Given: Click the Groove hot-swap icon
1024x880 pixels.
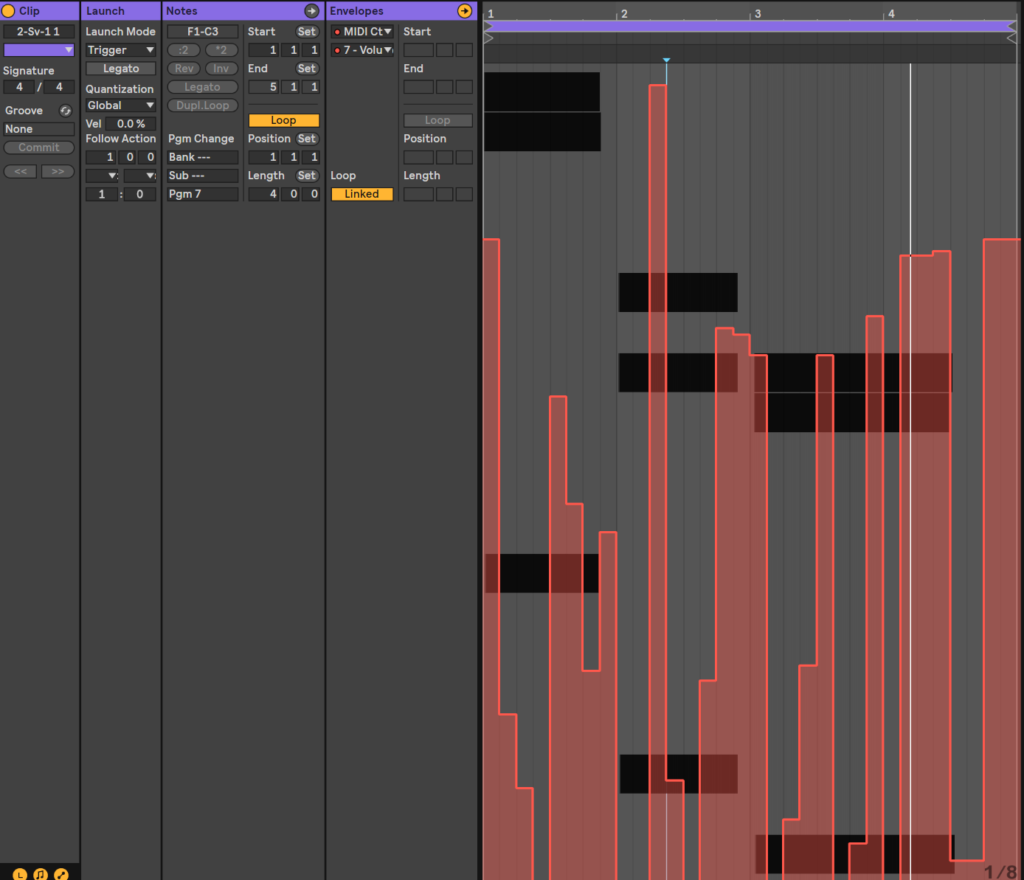Looking at the screenshot, I should [66, 111].
